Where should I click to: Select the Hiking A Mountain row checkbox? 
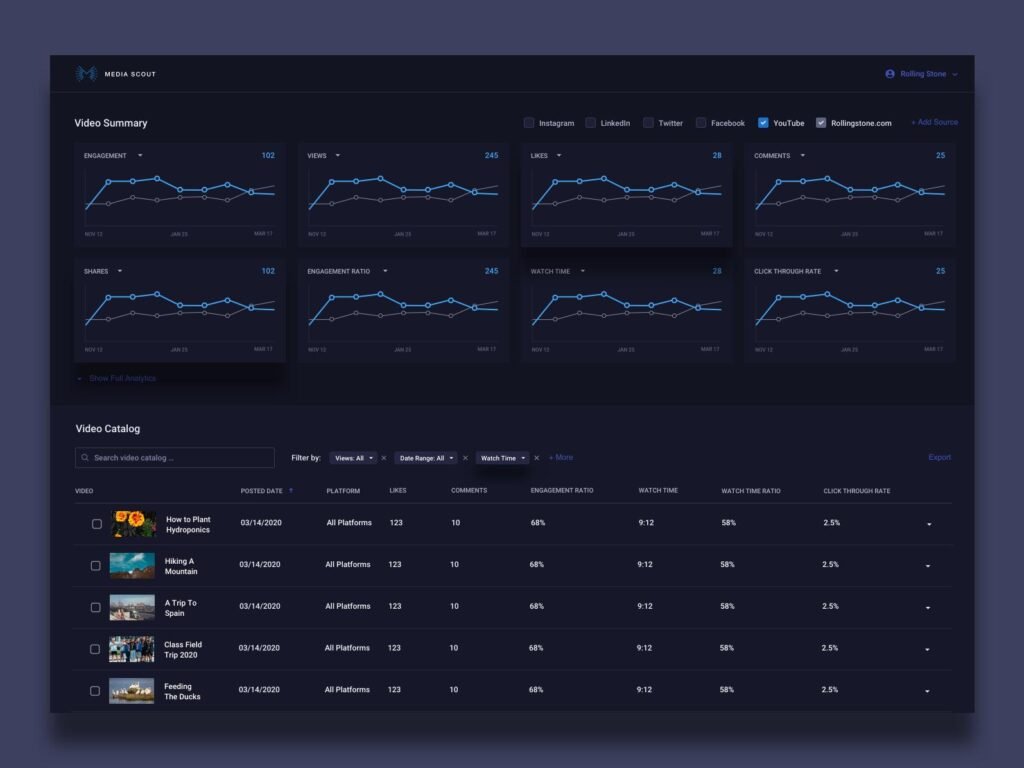[96, 566]
